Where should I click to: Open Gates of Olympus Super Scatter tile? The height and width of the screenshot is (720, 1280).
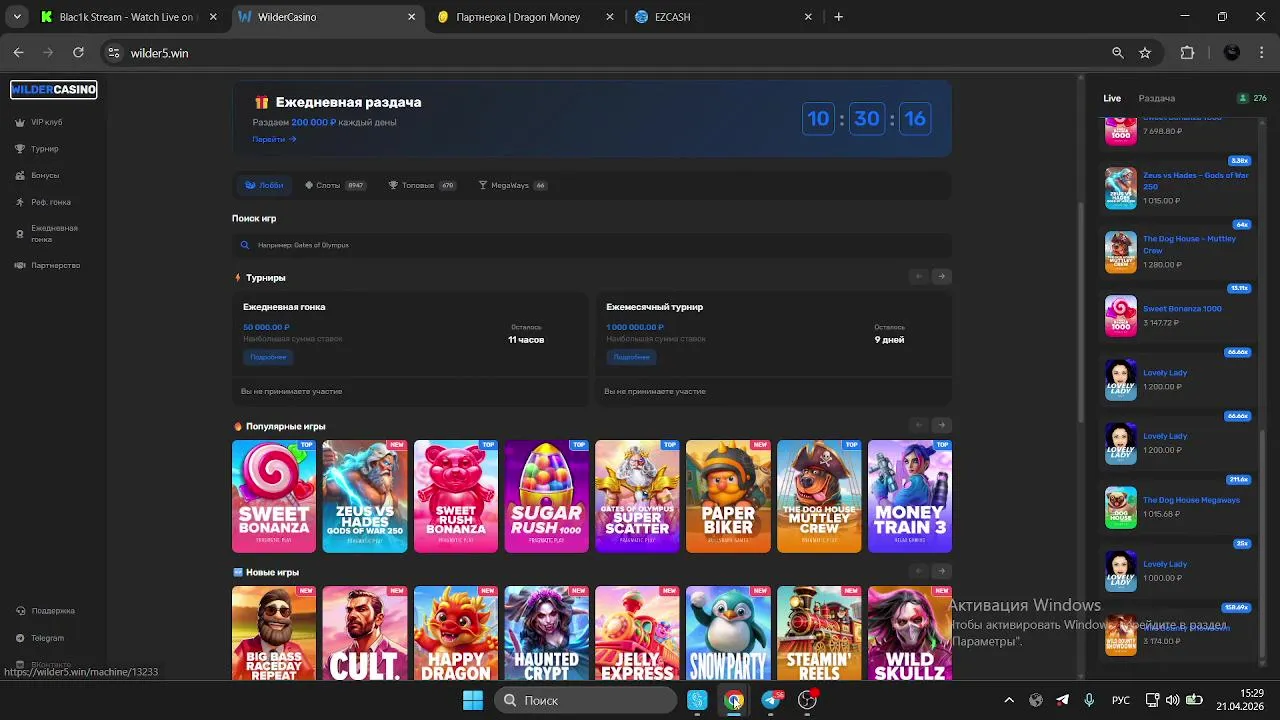(x=637, y=496)
